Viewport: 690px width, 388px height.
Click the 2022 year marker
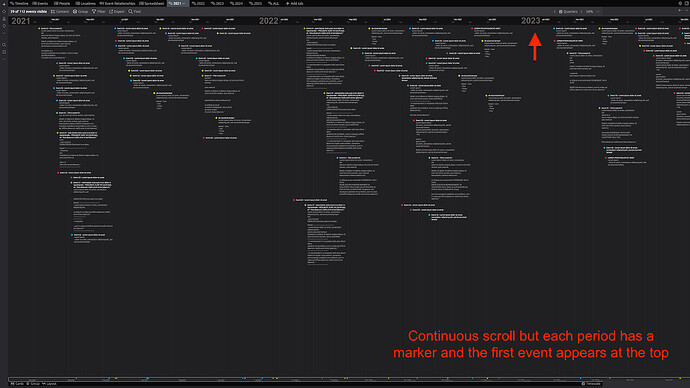point(268,21)
